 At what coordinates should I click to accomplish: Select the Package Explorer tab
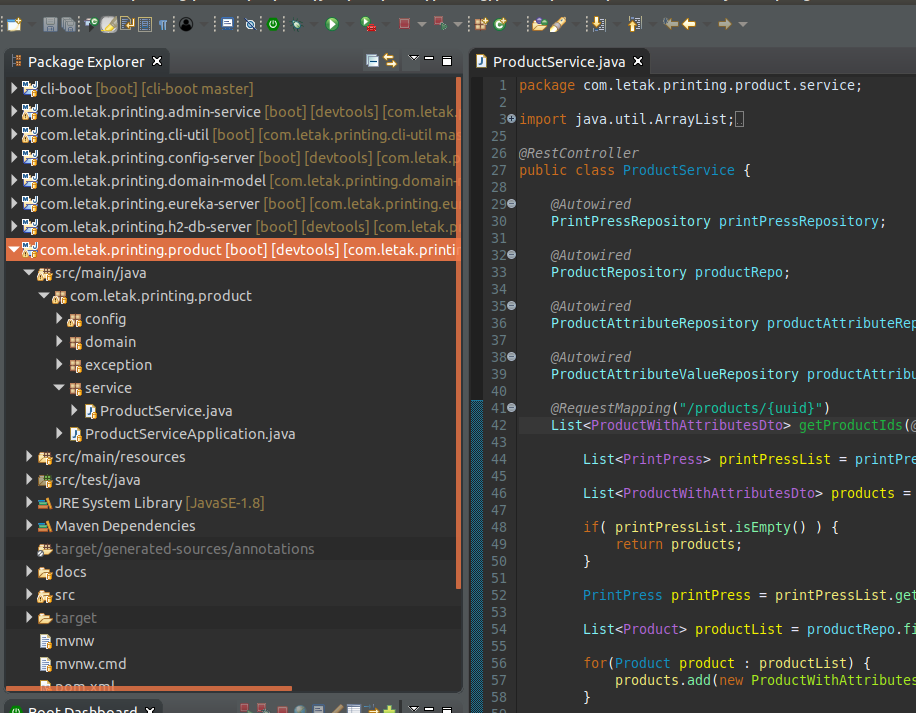tap(86, 62)
